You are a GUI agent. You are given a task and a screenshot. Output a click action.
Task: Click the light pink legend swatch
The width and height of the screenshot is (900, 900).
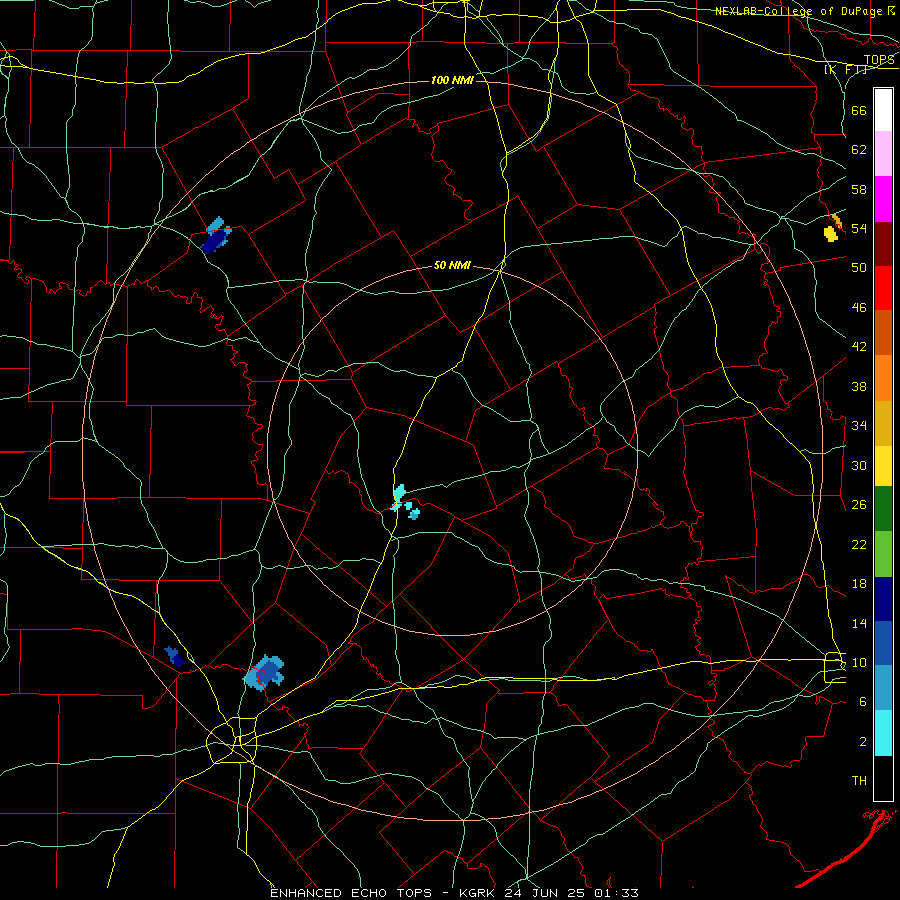(x=883, y=154)
